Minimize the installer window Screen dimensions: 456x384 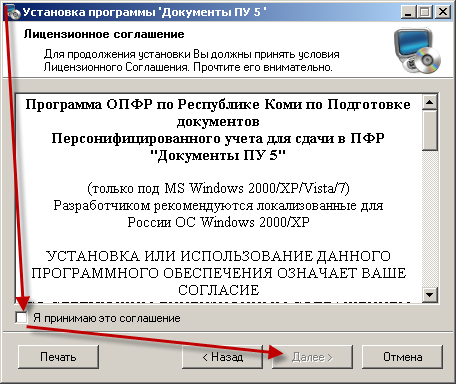pos(408,12)
